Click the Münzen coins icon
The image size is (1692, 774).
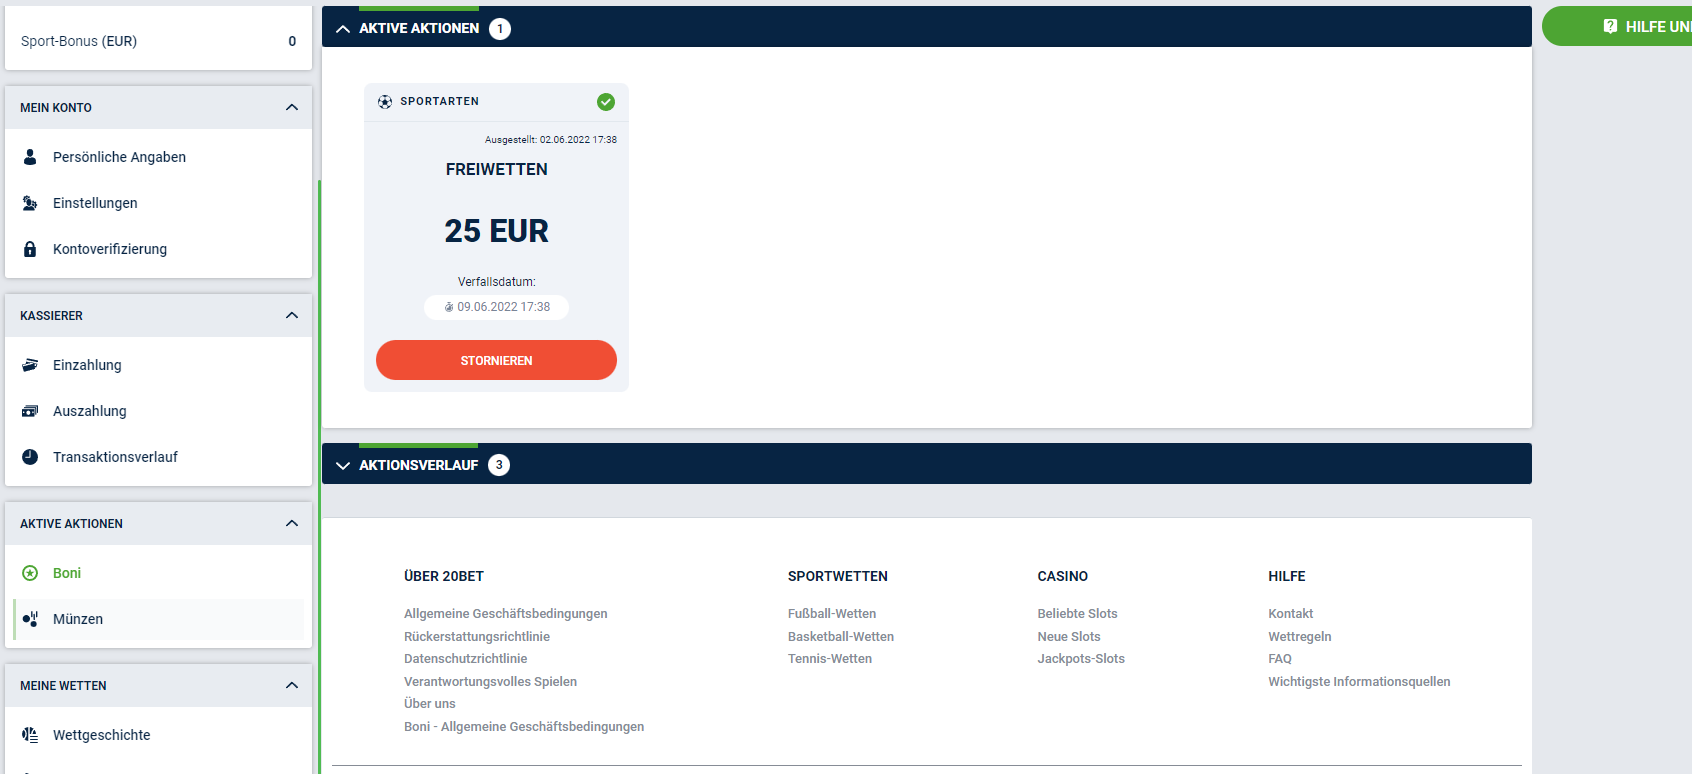coord(30,619)
